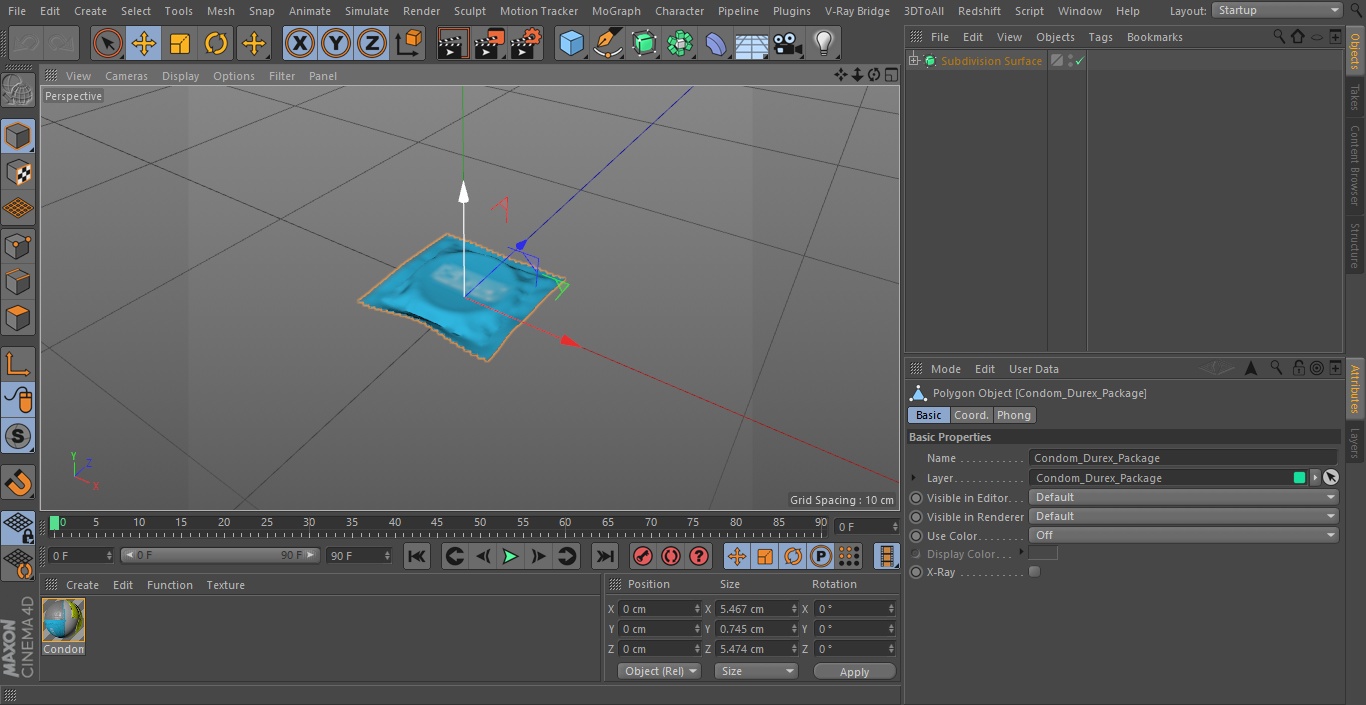Click the search icon in Objects manager
Viewport: 1366px width, 705px height.
pos(1279,37)
